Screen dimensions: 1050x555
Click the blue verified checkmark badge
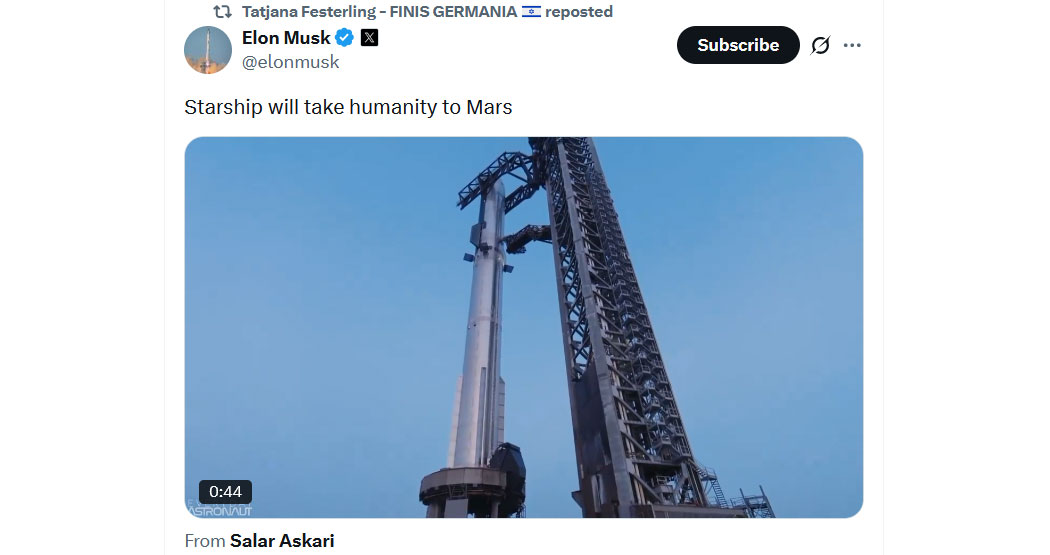[x=344, y=38]
